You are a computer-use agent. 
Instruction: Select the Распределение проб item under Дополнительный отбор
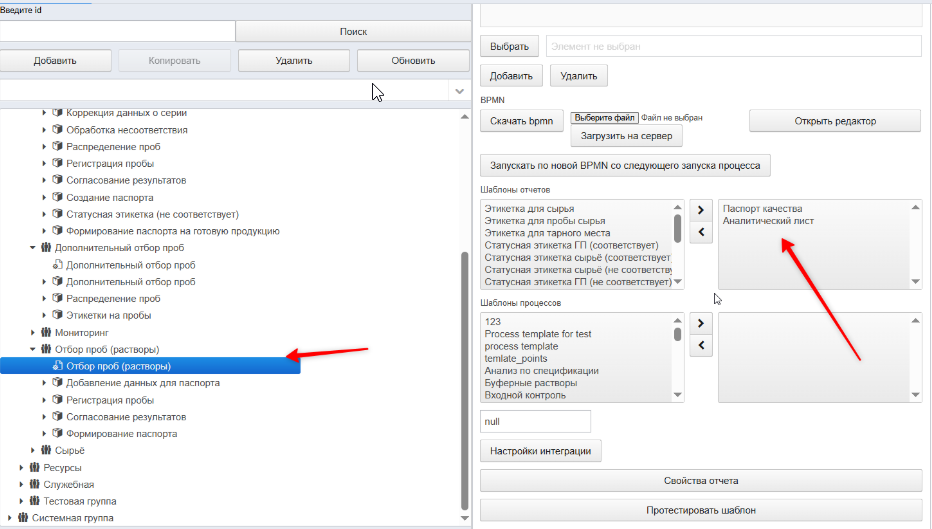tap(113, 298)
